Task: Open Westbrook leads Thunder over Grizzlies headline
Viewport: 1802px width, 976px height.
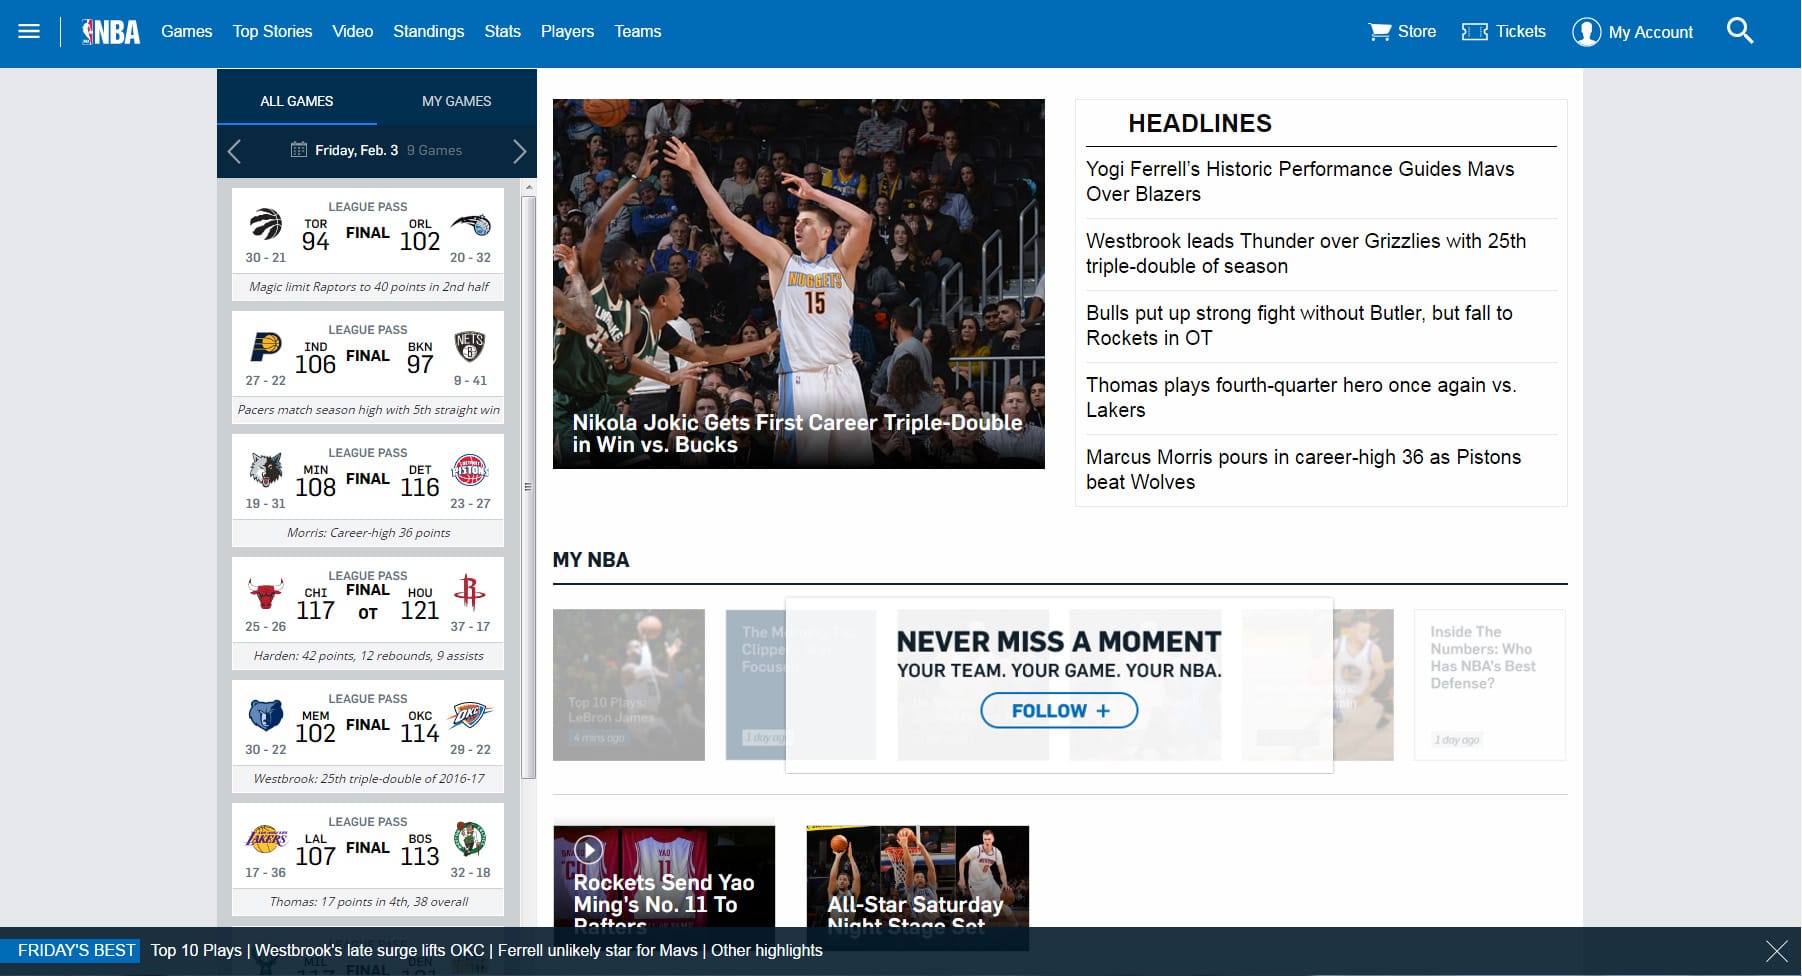Action: tap(1306, 254)
